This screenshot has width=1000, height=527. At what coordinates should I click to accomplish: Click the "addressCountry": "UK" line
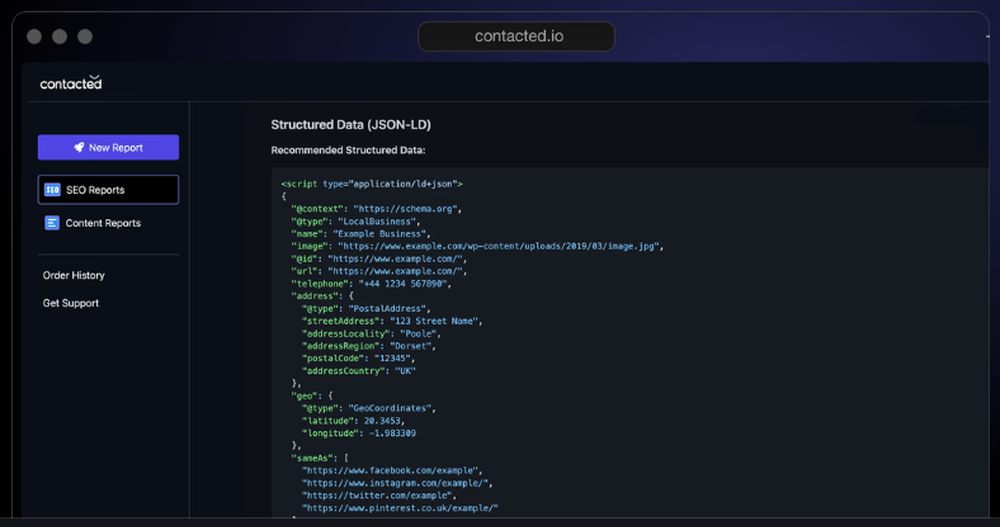point(358,371)
